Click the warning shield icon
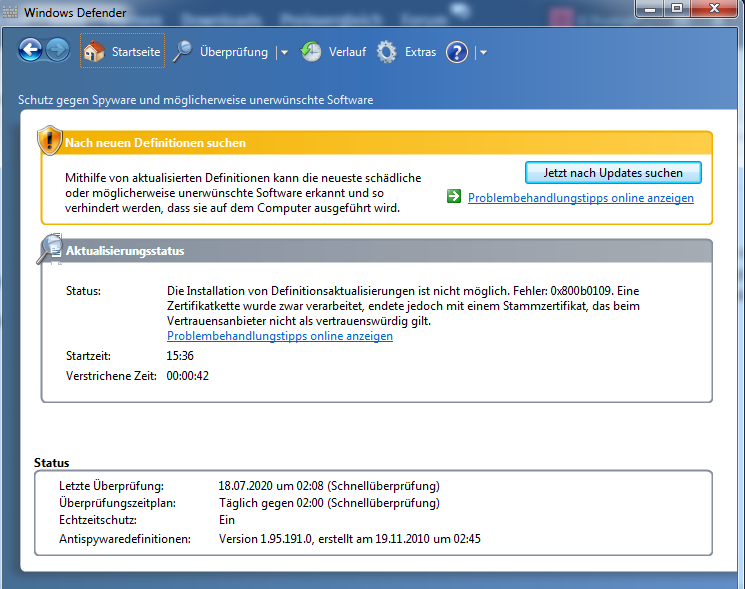The width and height of the screenshot is (745, 589). coord(49,141)
